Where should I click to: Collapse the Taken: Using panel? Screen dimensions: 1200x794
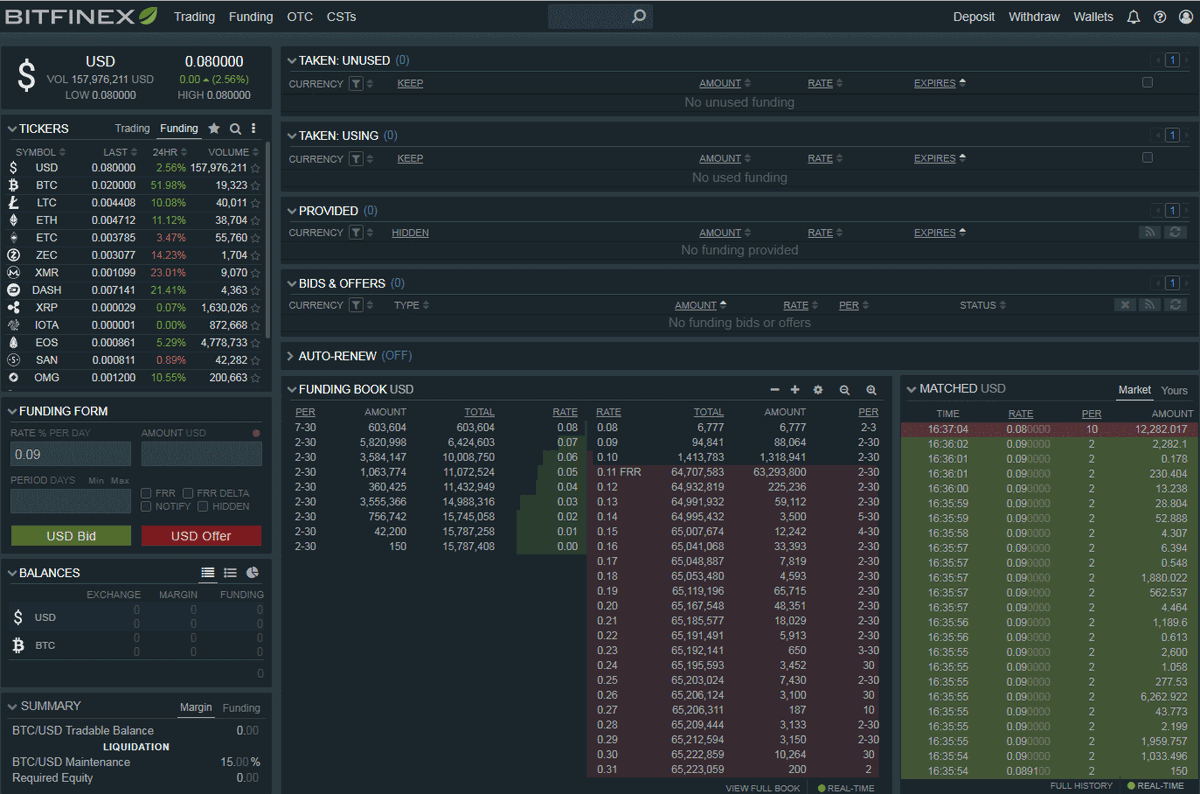[292, 136]
